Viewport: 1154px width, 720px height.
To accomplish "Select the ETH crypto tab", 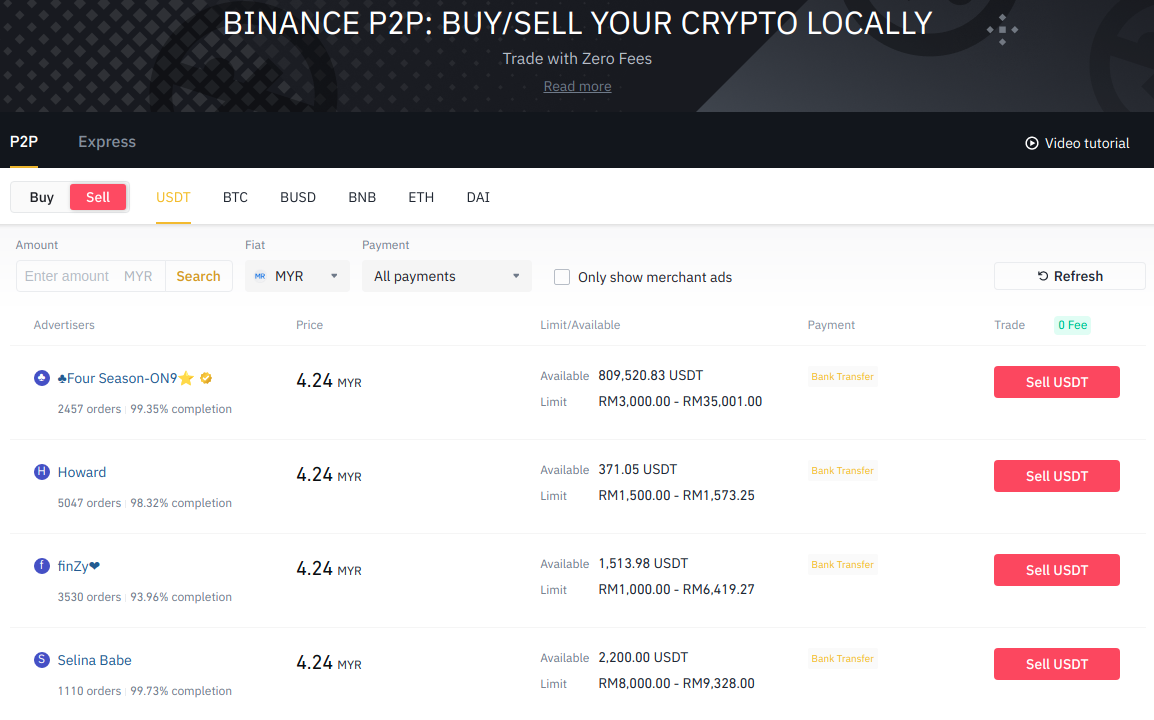I will (421, 197).
